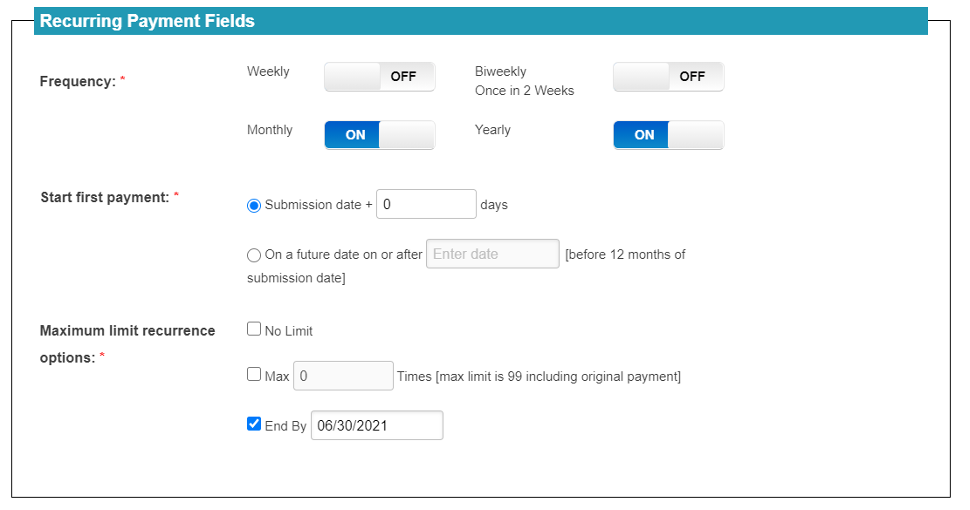Turn on the Weekly frequency switch

[380, 77]
